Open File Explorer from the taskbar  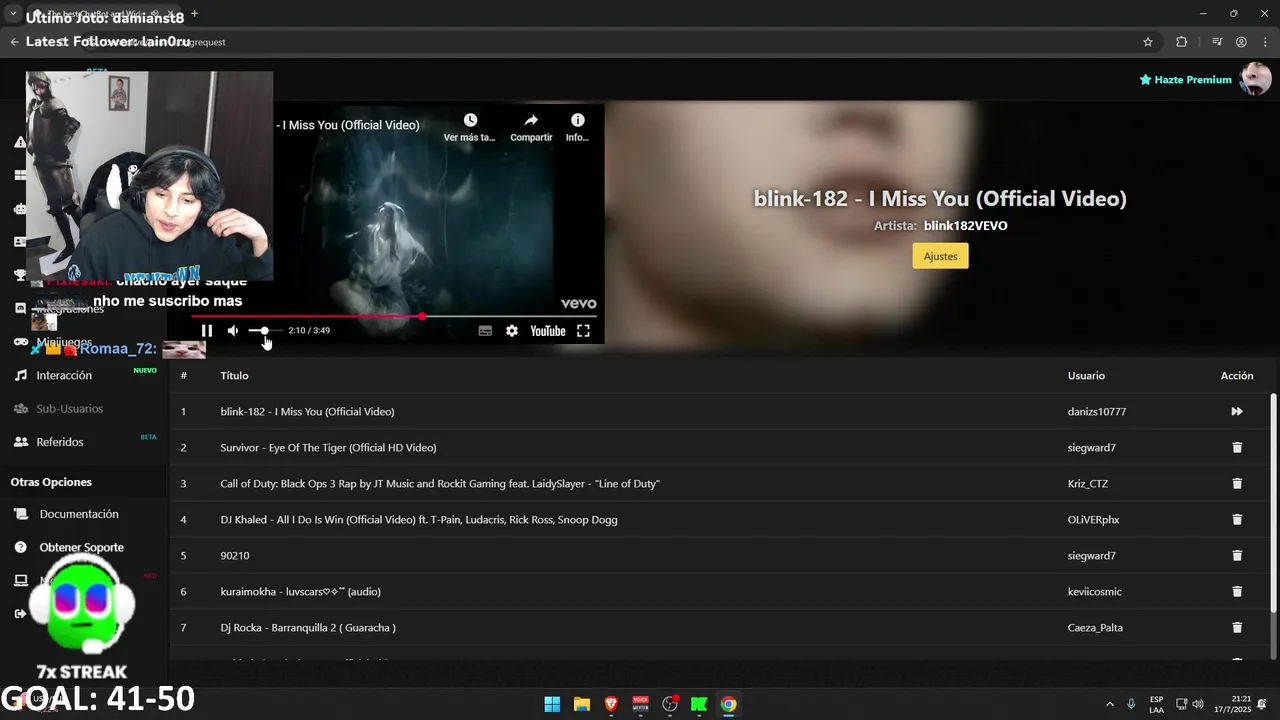click(x=581, y=704)
